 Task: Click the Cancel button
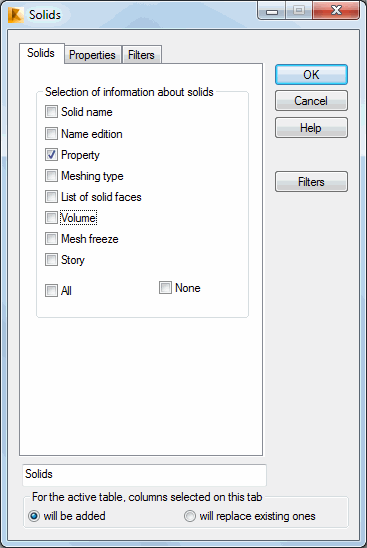click(x=311, y=101)
